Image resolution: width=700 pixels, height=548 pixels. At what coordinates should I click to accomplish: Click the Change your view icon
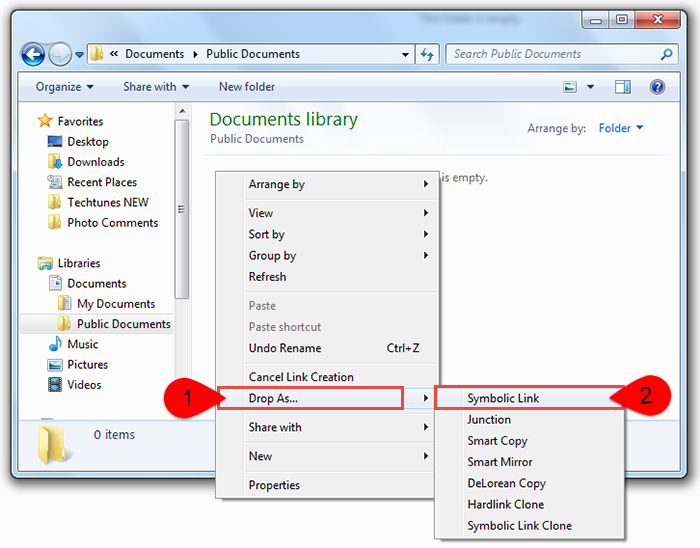coord(570,87)
